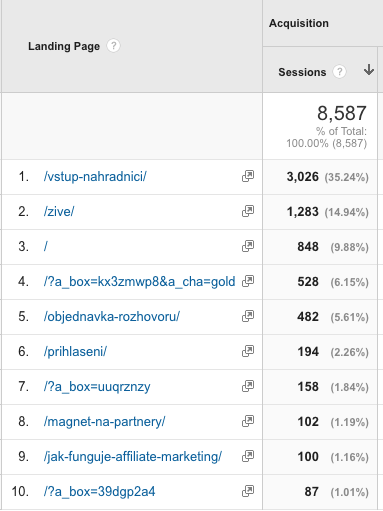This screenshot has height=511, width=383.
Task: Open external icon for /jak-funguje-affiliate-marketing/
Action: pos(248,456)
